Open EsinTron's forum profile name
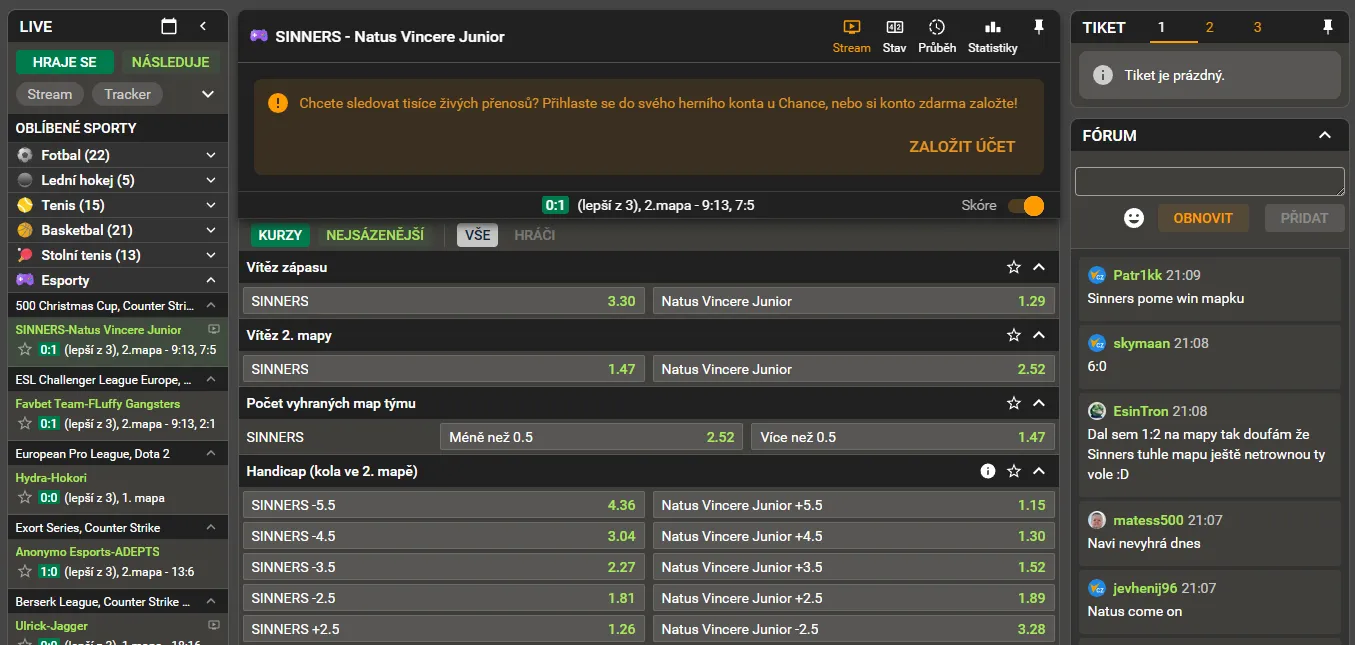This screenshot has width=1355, height=645. tap(1140, 411)
